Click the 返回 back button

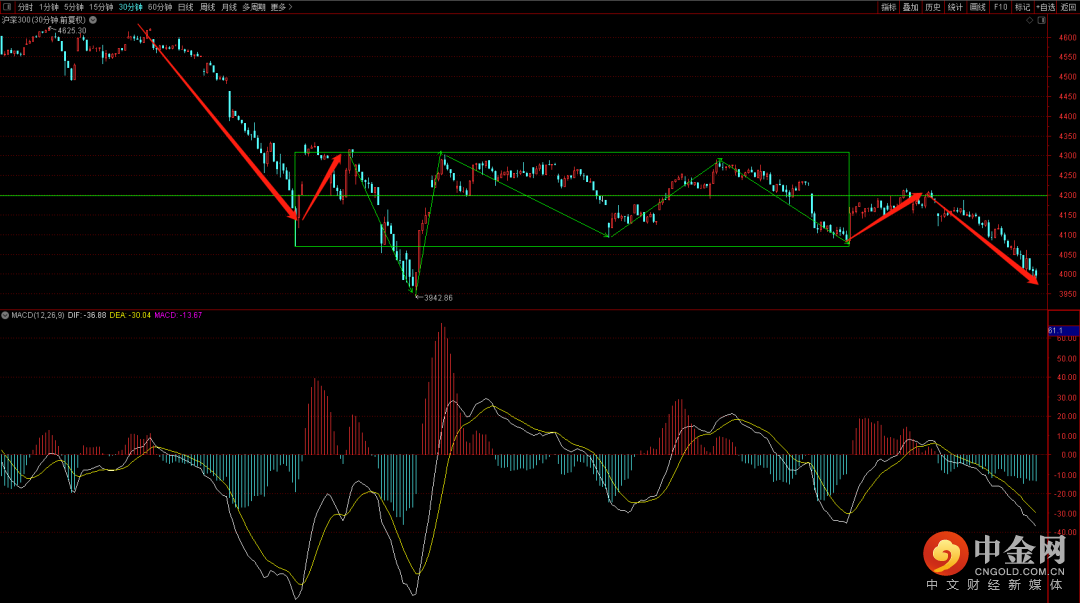[x=1068, y=7]
